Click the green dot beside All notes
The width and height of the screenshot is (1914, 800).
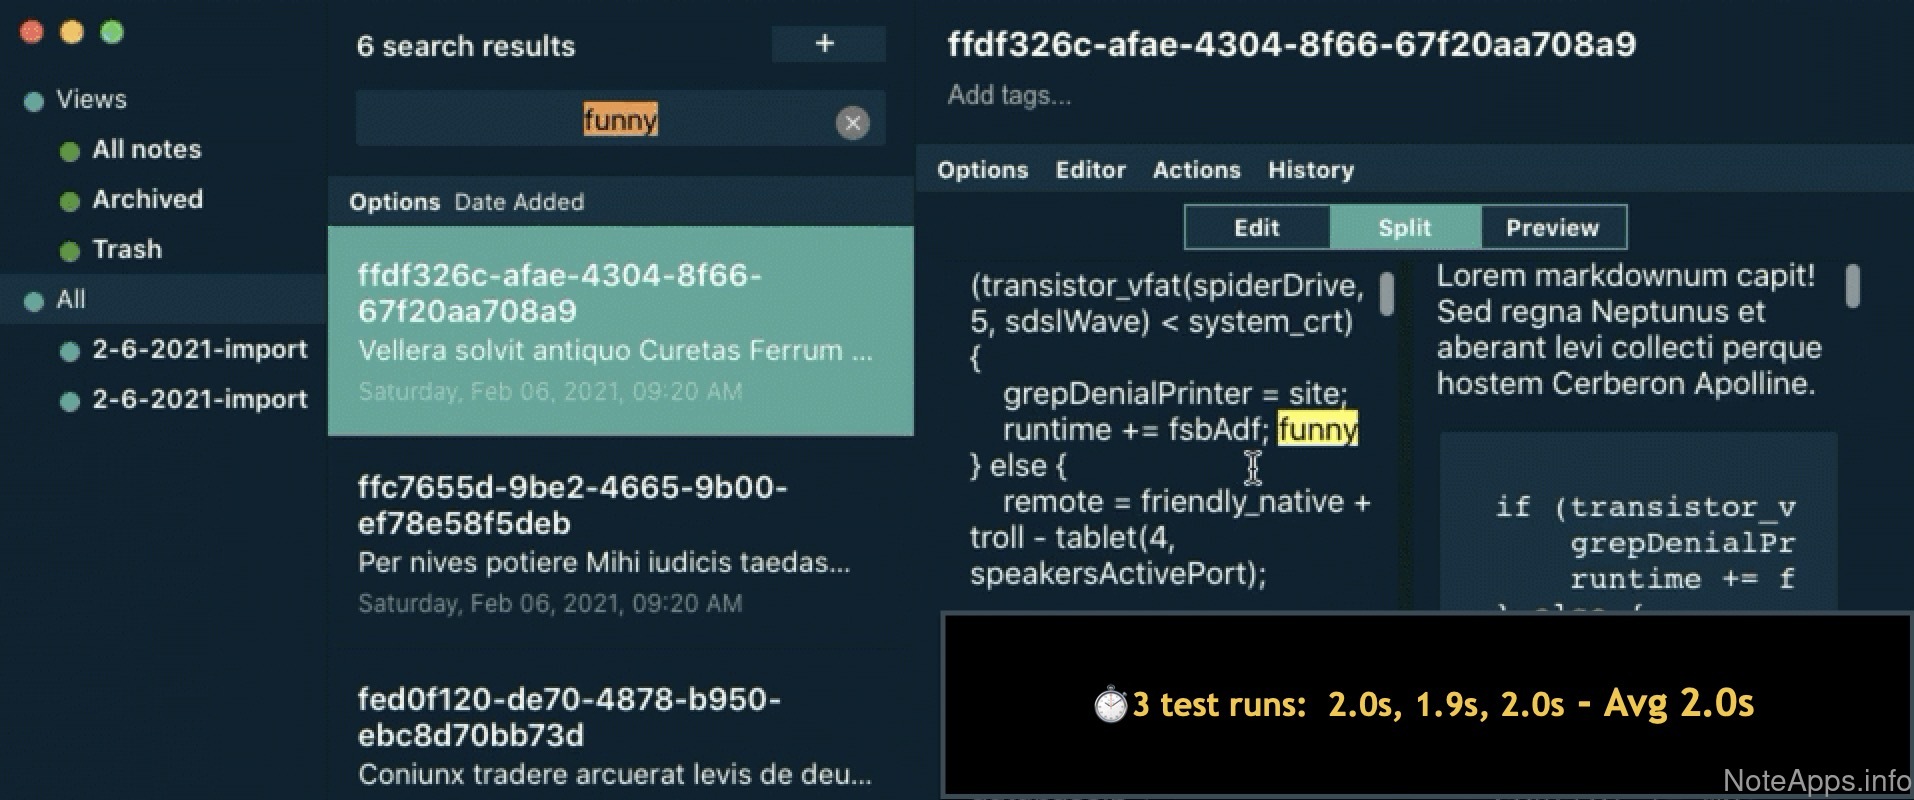coord(70,151)
